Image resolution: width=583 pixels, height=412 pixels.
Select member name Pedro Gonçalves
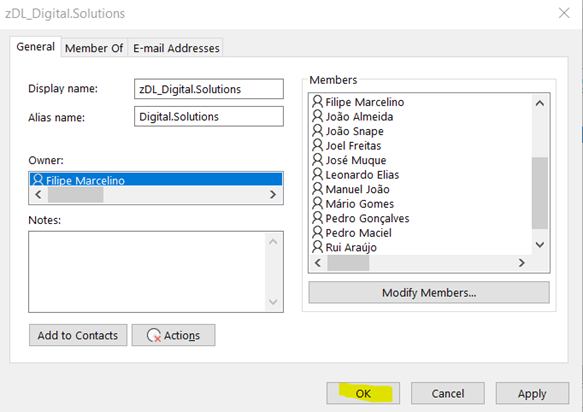pyautogui.click(x=367, y=218)
